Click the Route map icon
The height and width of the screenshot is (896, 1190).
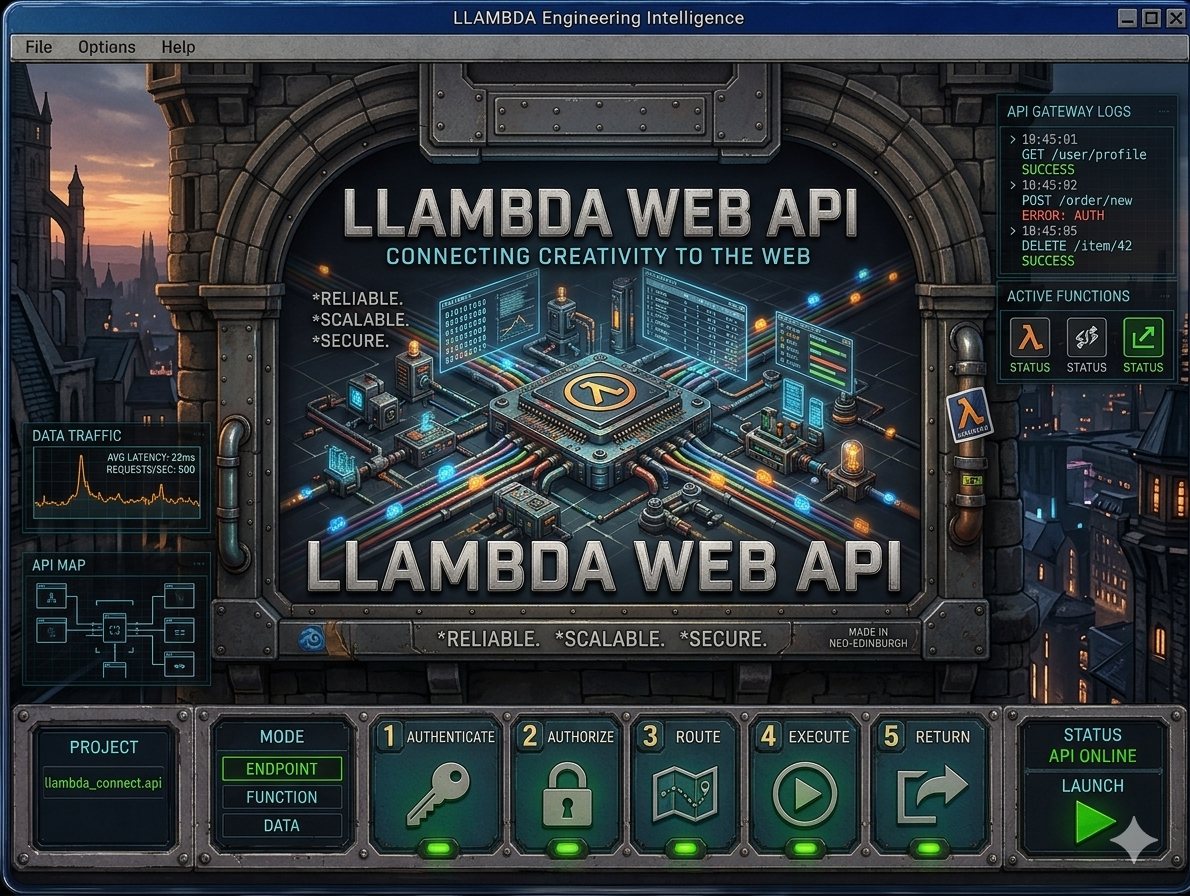685,794
